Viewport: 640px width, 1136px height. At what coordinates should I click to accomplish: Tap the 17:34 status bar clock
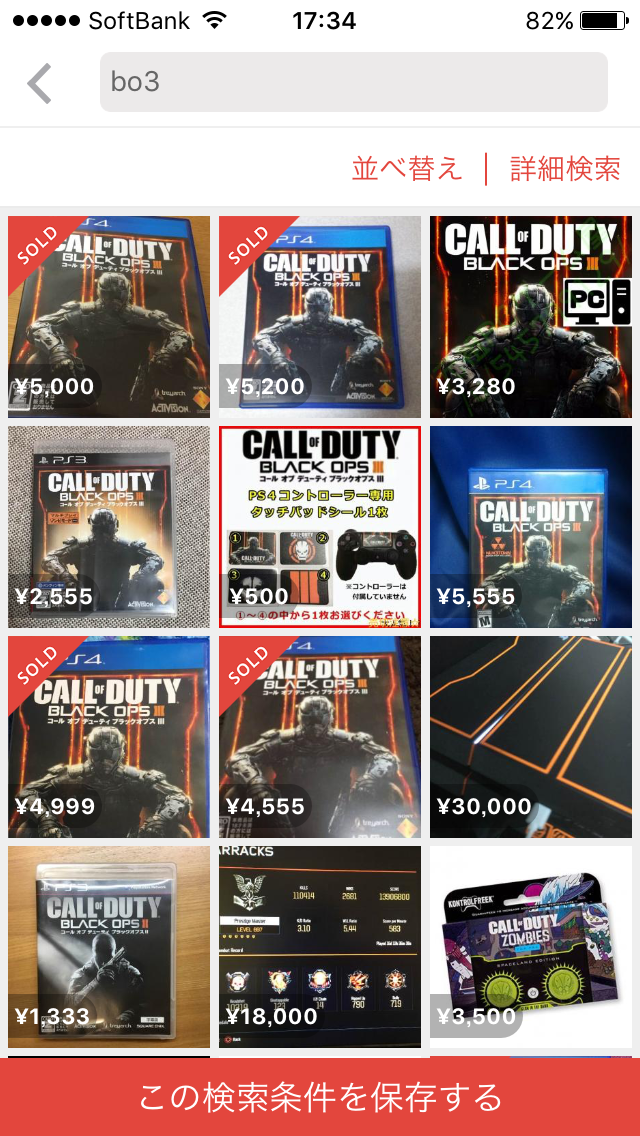324,20
